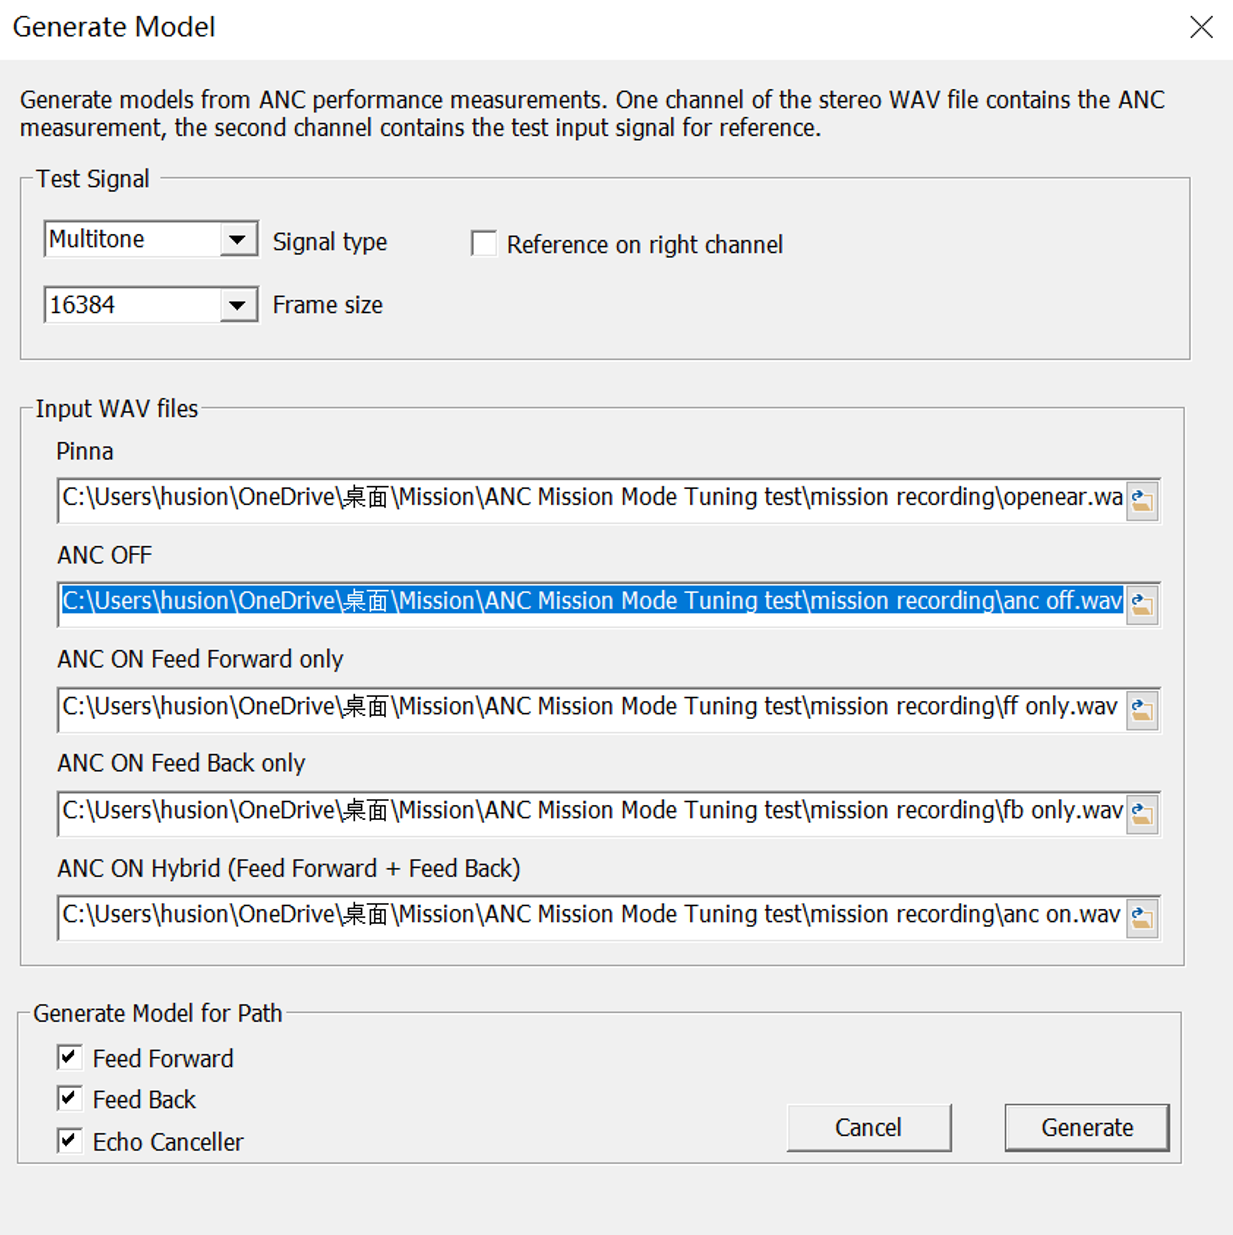Click browse icon for ANC OFF file

1142,604
